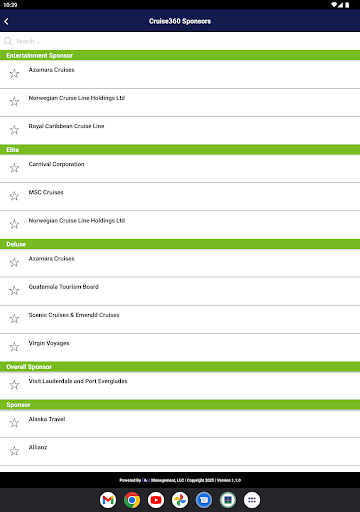Open the Search sponsors field
The width and height of the screenshot is (360, 512).
tap(180, 41)
